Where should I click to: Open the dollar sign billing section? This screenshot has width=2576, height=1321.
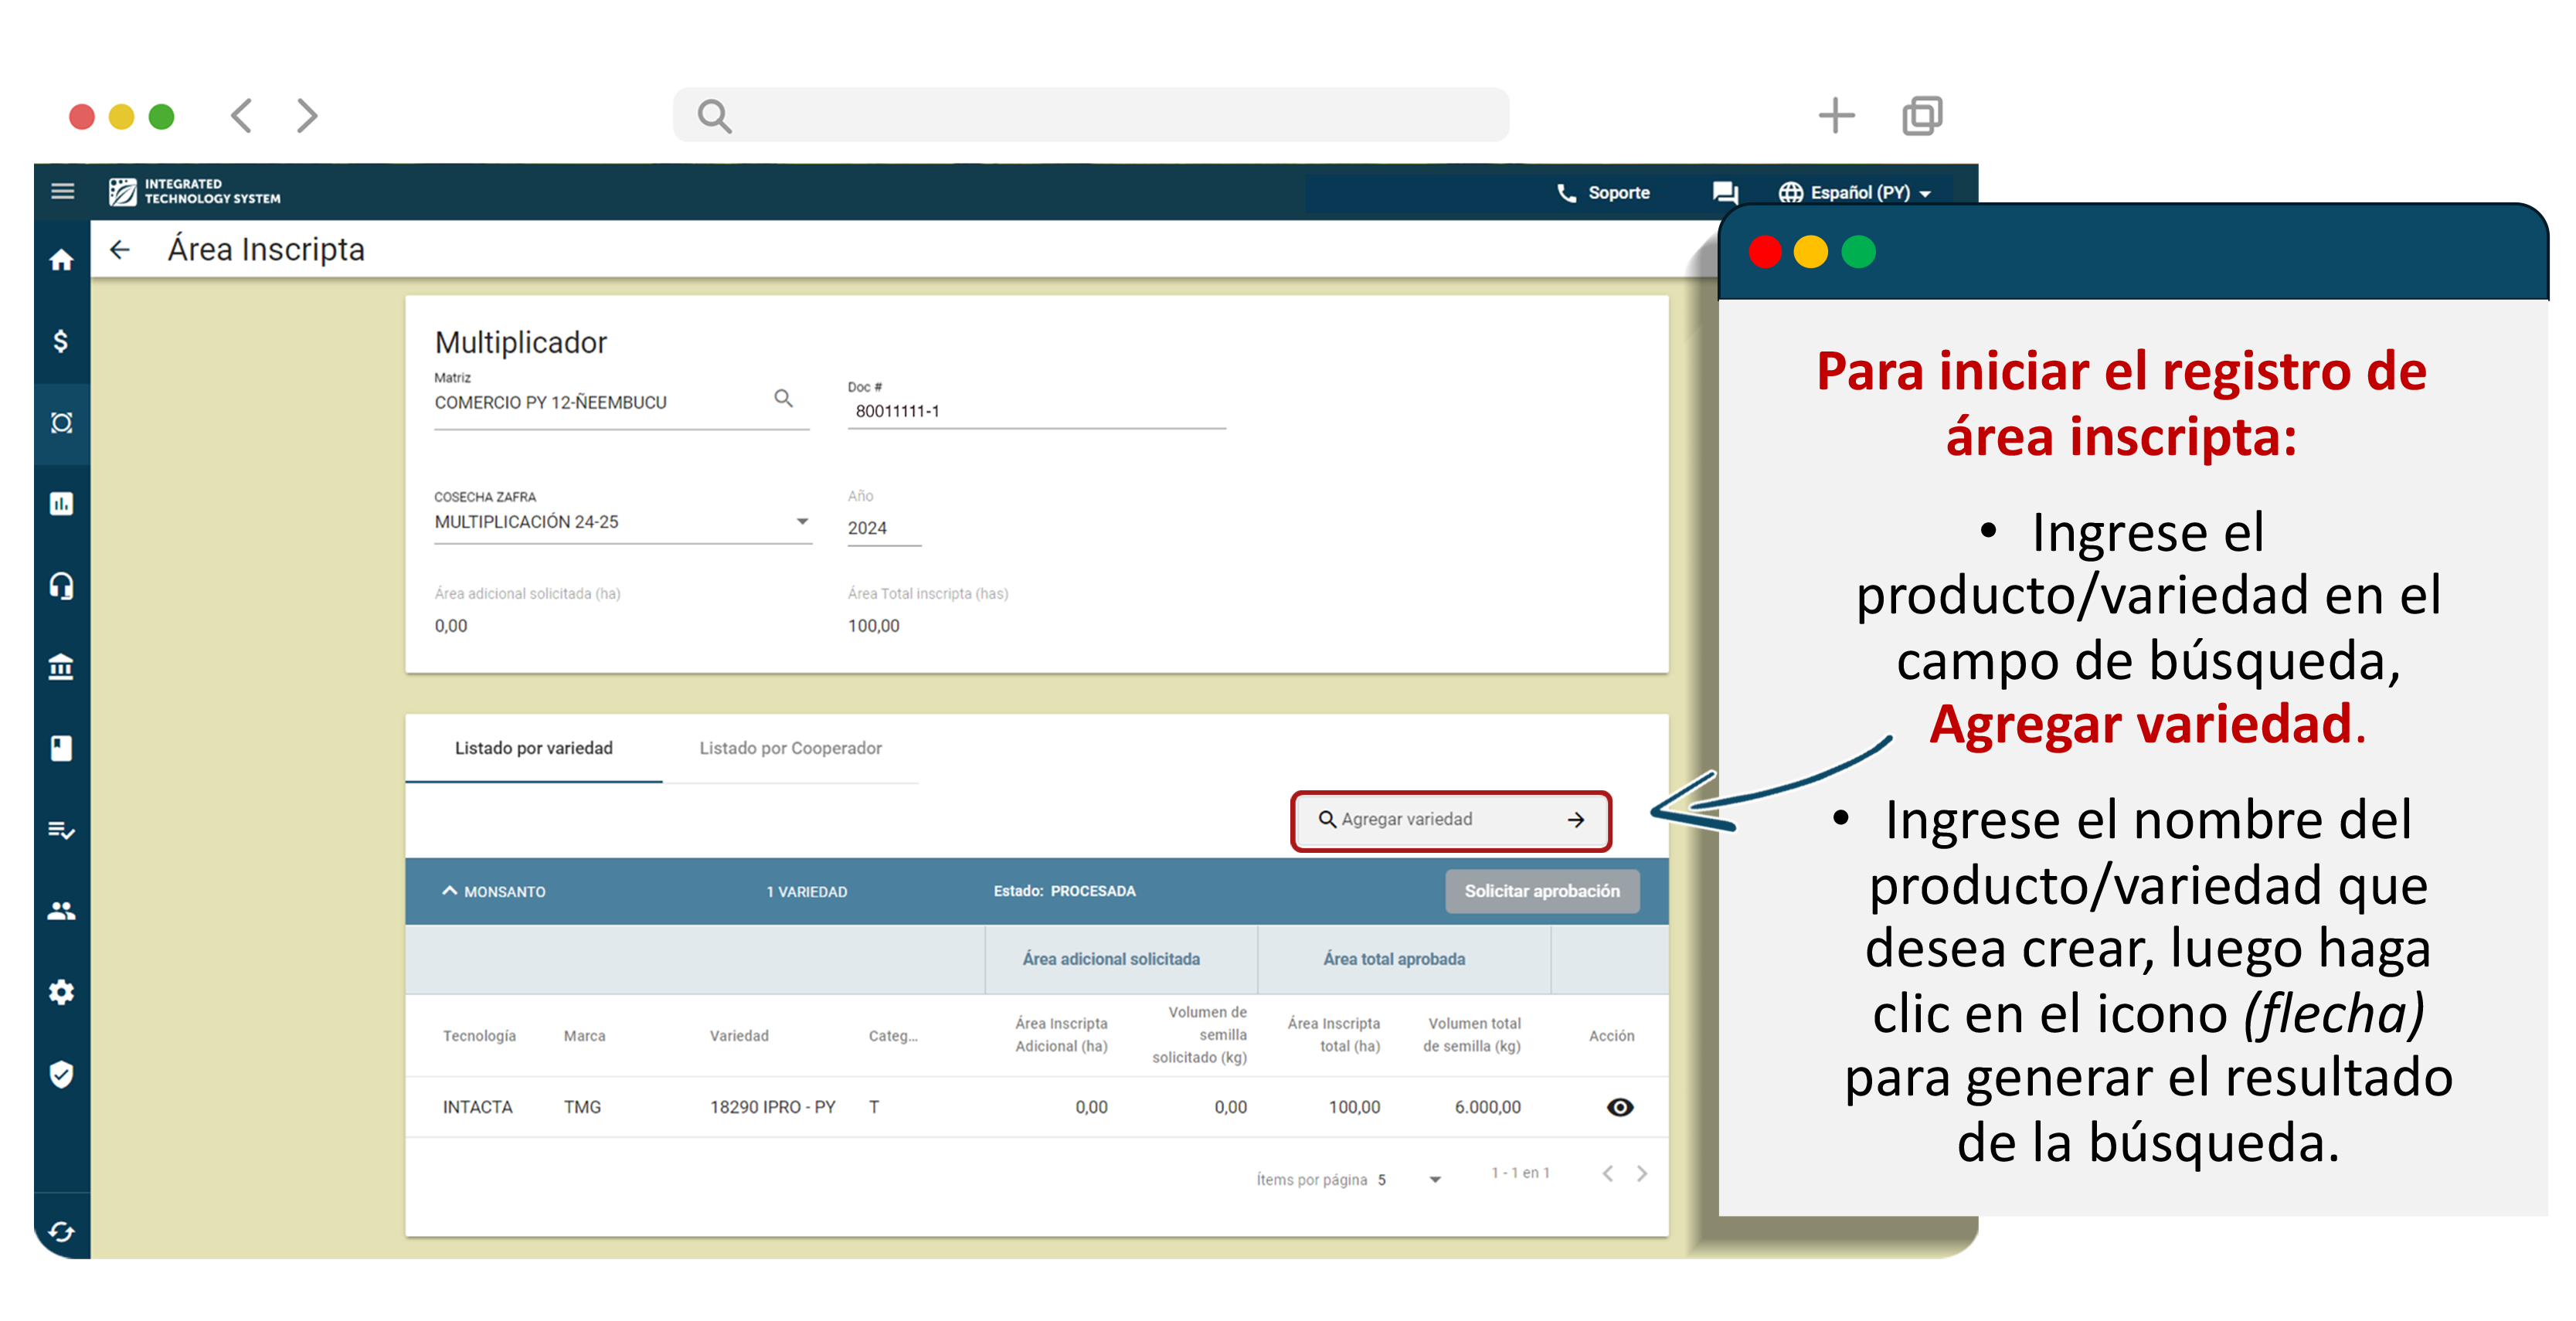(62, 342)
